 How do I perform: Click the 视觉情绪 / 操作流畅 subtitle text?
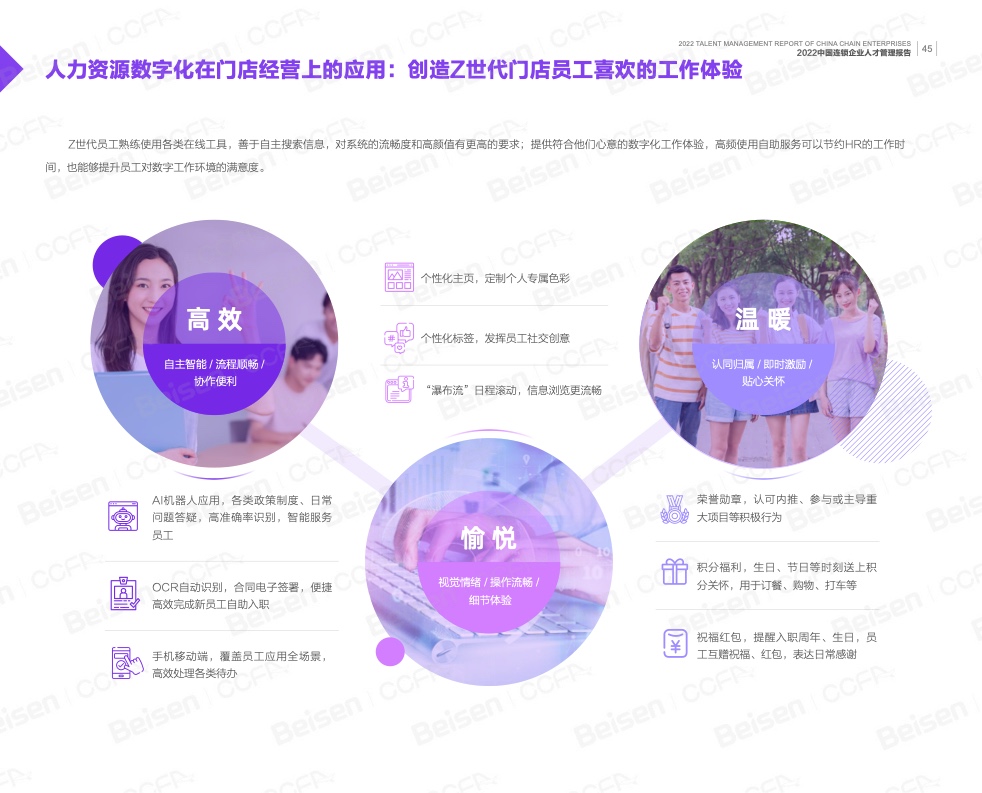pos(489,581)
